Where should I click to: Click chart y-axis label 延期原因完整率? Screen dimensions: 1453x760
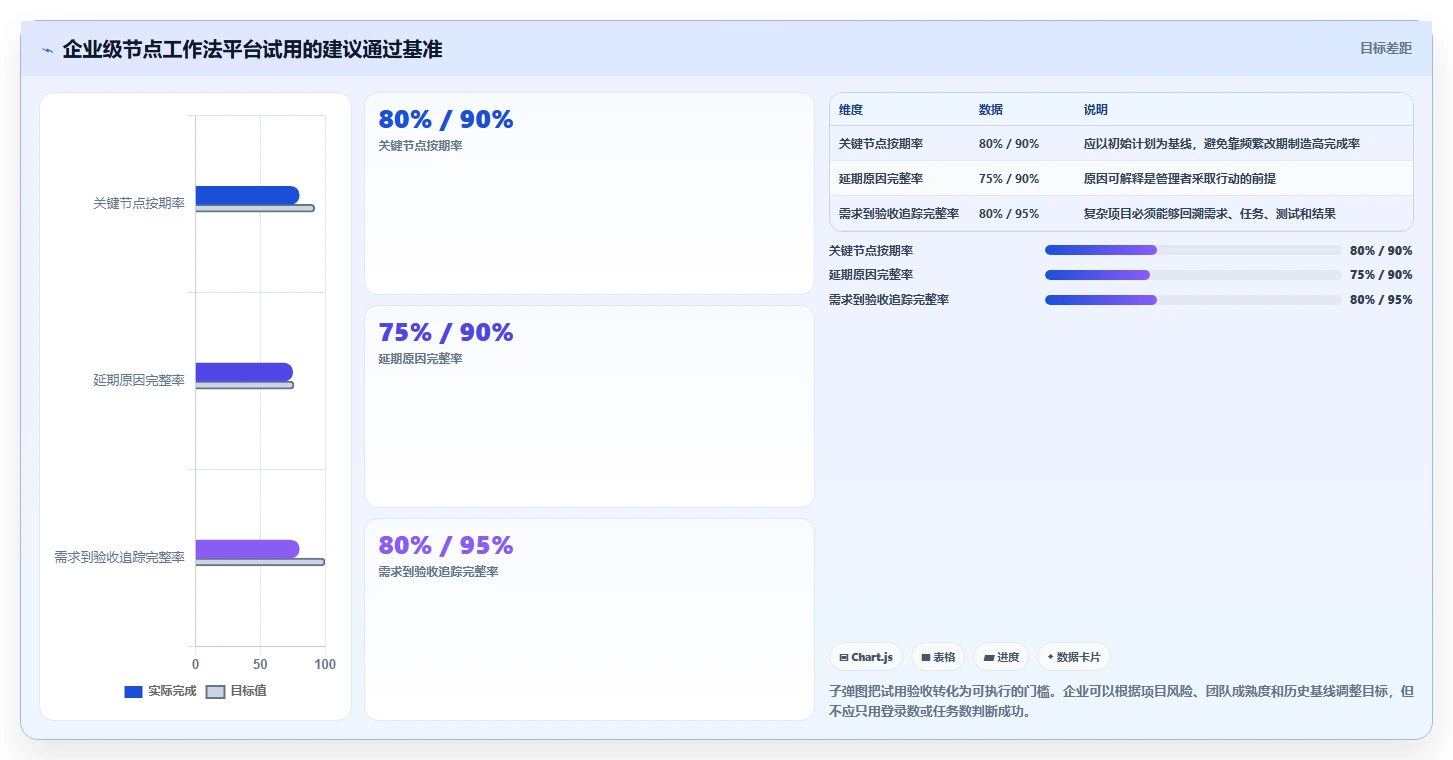tap(139, 380)
